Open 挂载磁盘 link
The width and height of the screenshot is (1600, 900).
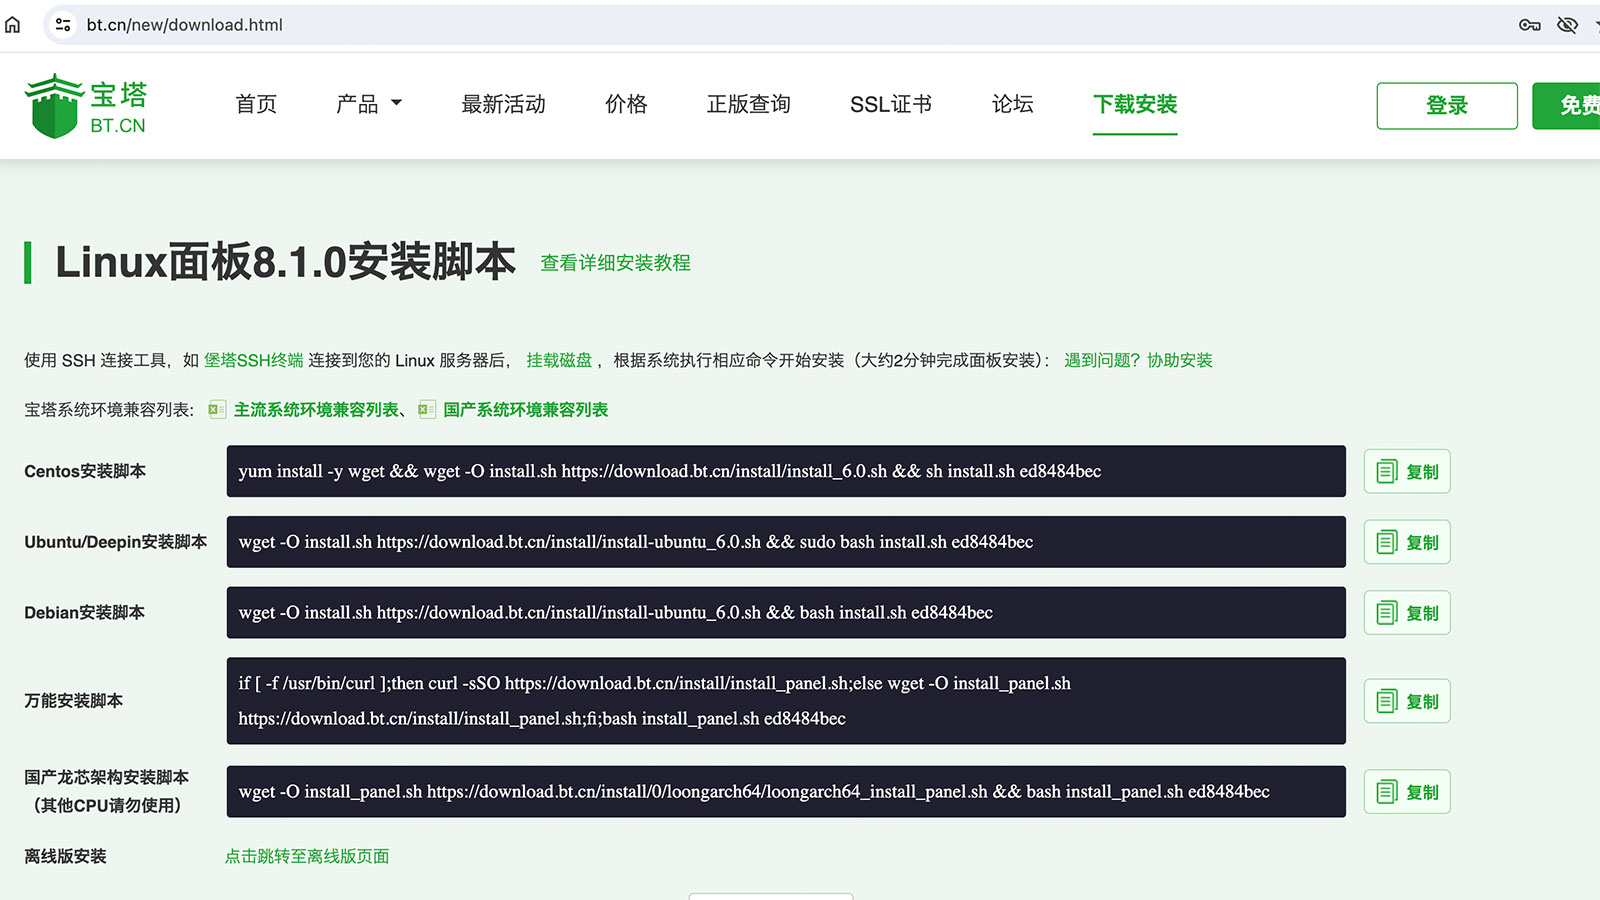click(x=559, y=360)
